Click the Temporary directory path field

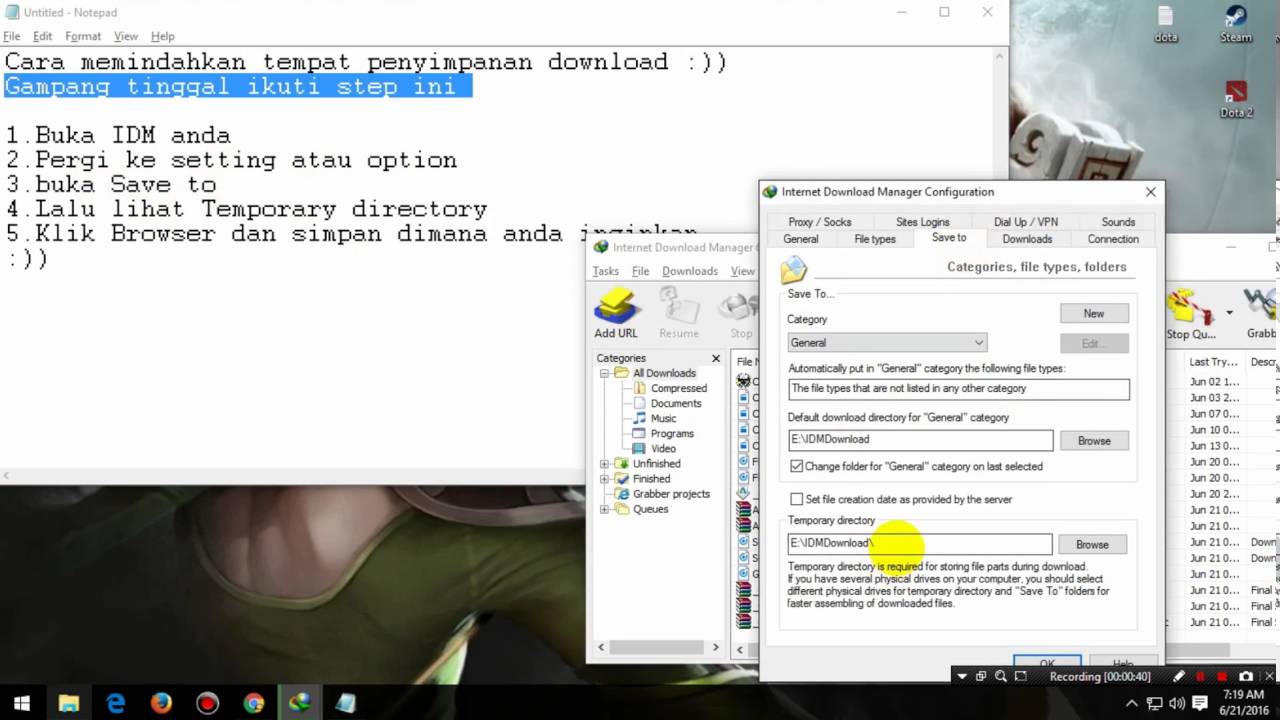pos(920,543)
